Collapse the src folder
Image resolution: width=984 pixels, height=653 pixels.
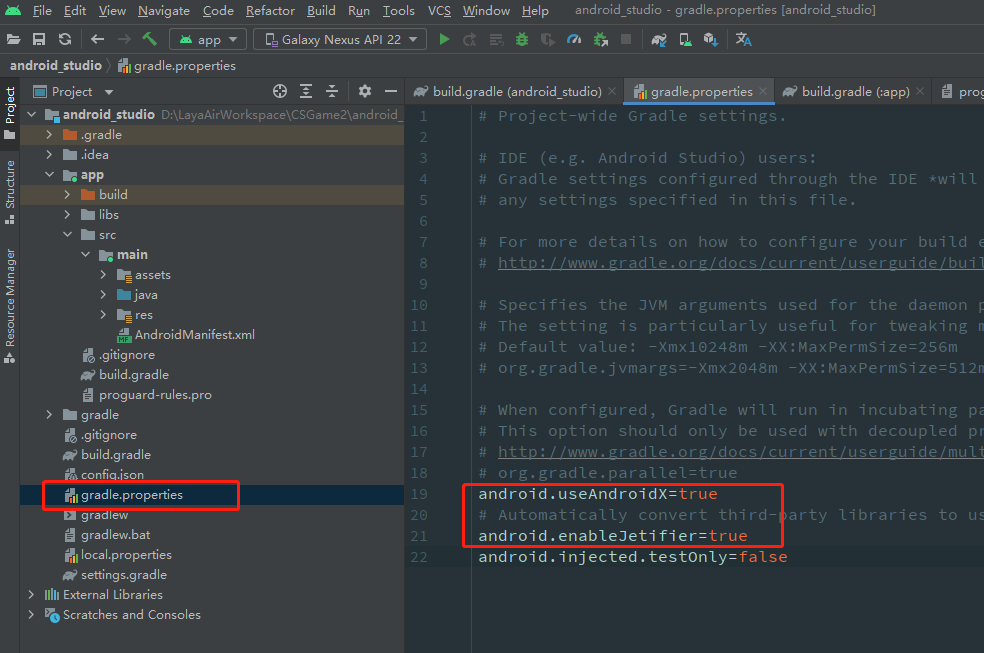pyautogui.click(x=67, y=235)
